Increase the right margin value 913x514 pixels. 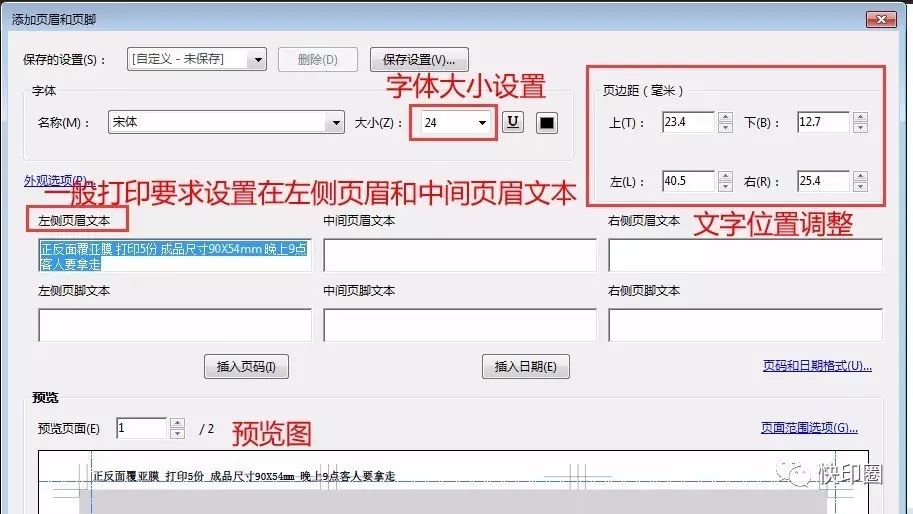861,176
